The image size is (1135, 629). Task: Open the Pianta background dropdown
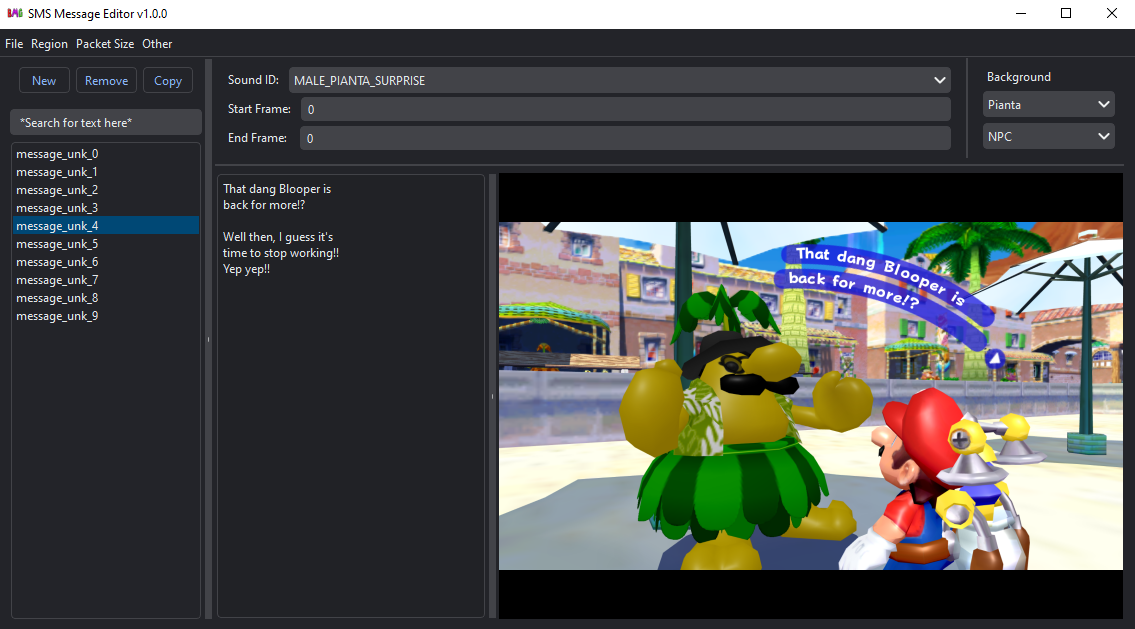click(x=1048, y=103)
